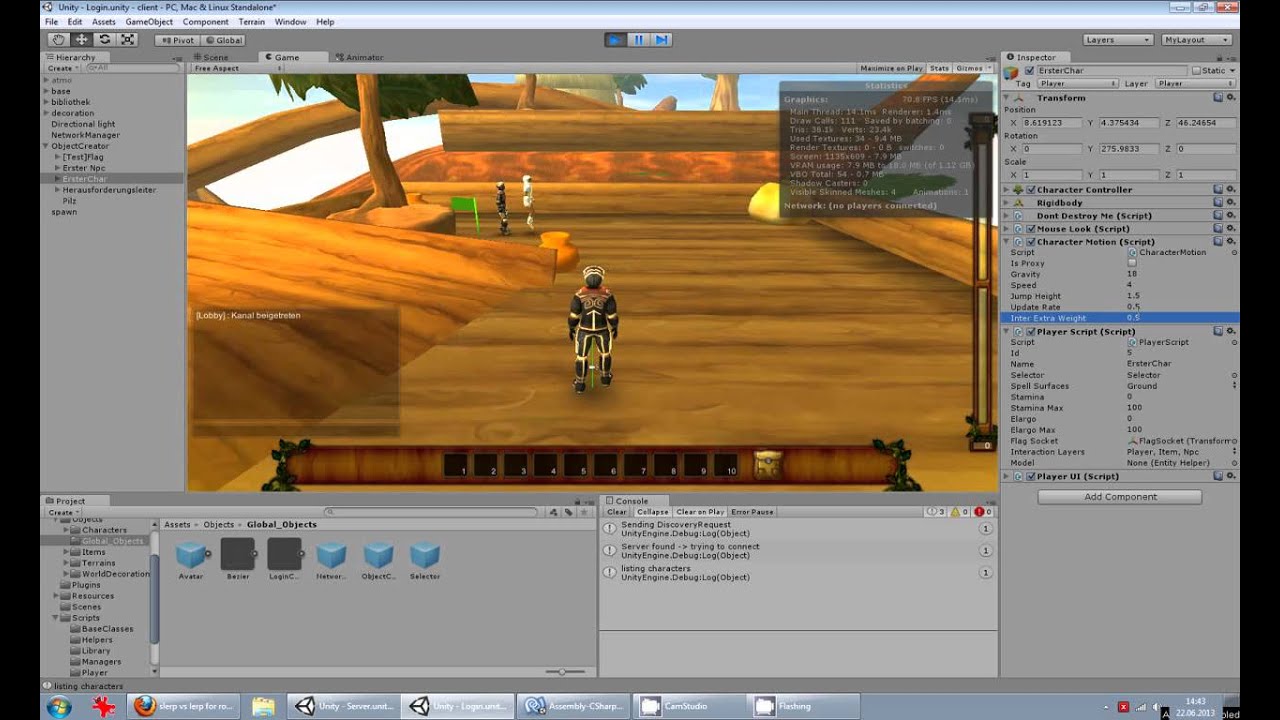Screen dimensions: 1280x720
Task: Toggle ErsterChar active checkbox in Inspector
Action: [x=1030, y=71]
